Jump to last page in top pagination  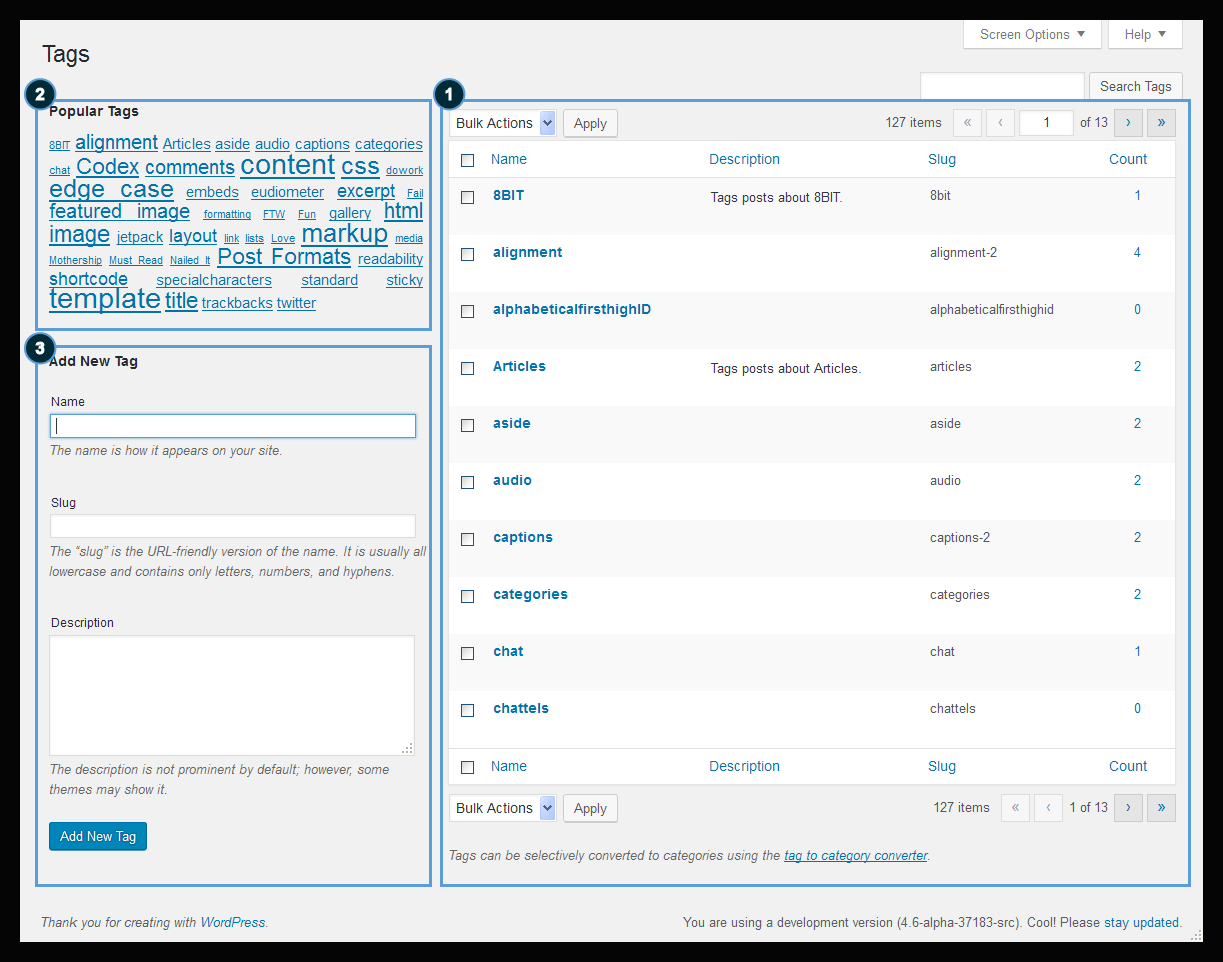pos(1161,123)
